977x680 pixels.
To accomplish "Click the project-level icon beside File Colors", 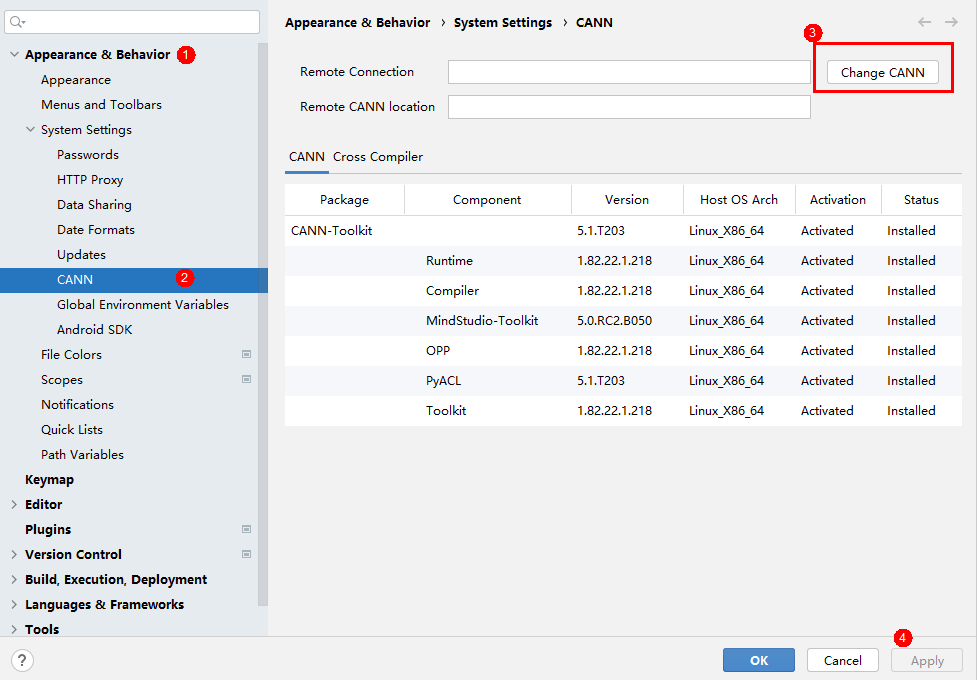I will tap(247, 354).
